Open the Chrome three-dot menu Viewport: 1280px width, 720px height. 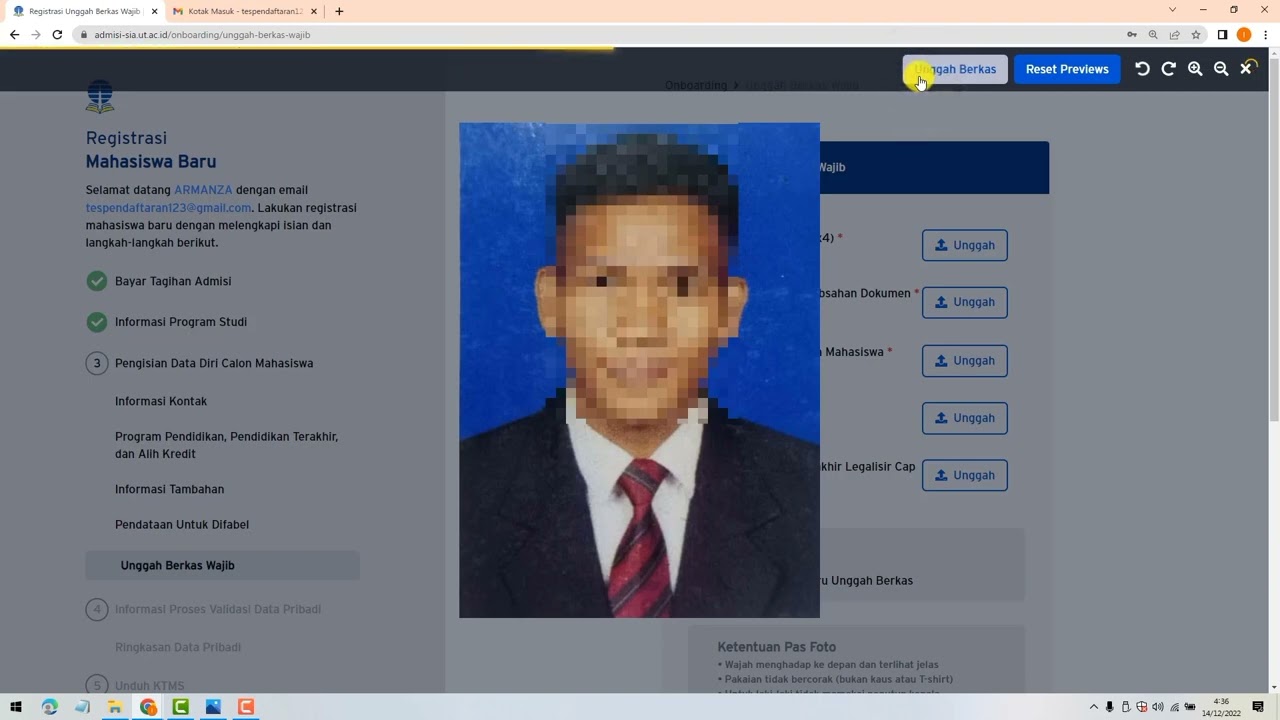[x=1266, y=34]
